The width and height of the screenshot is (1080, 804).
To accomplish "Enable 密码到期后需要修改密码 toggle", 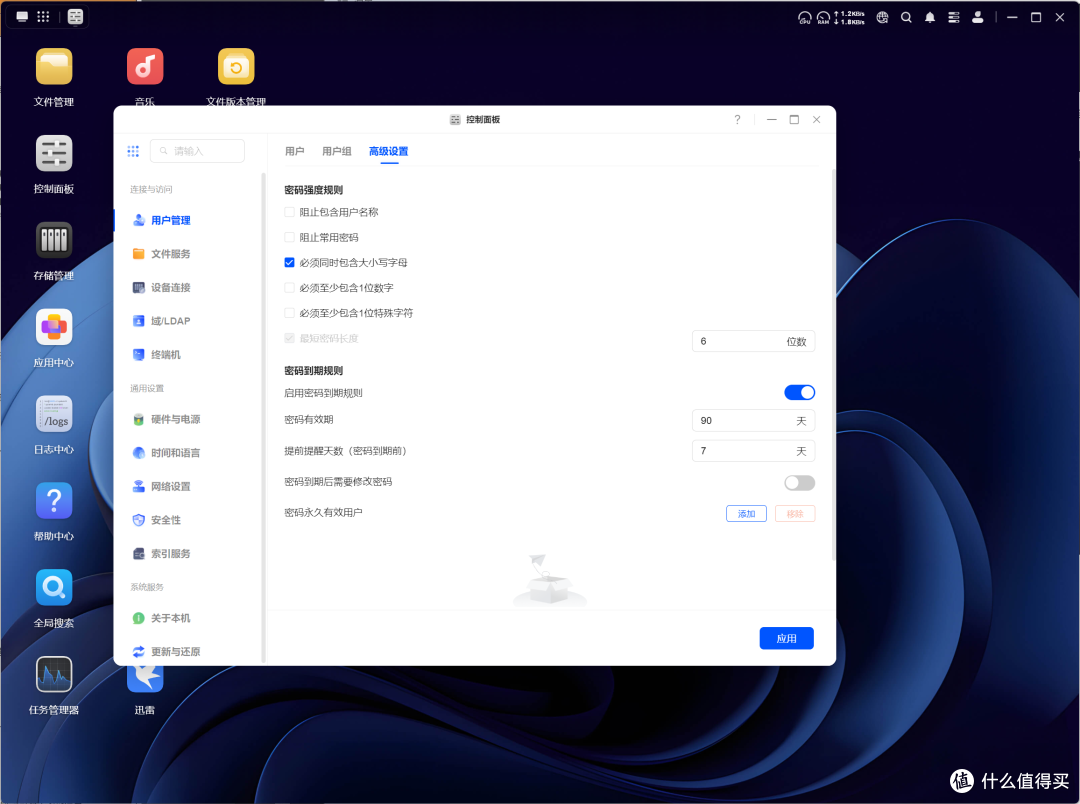I will [x=800, y=483].
